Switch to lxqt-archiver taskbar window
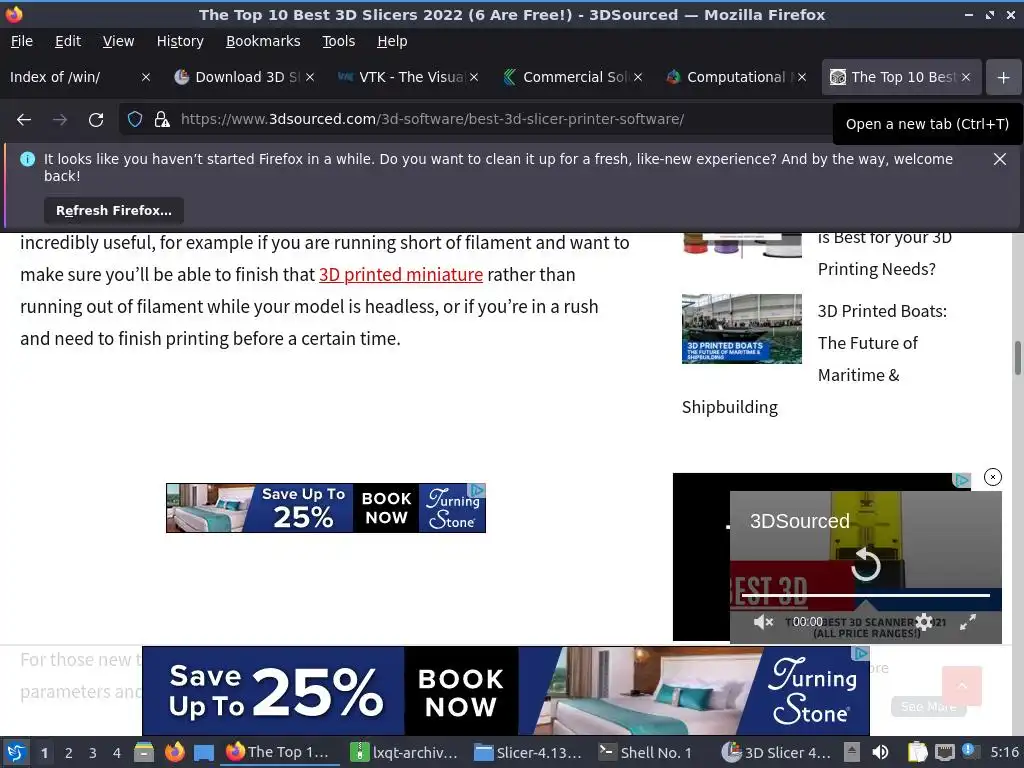Viewport: 1024px width, 768px height. tap(404, 752)
